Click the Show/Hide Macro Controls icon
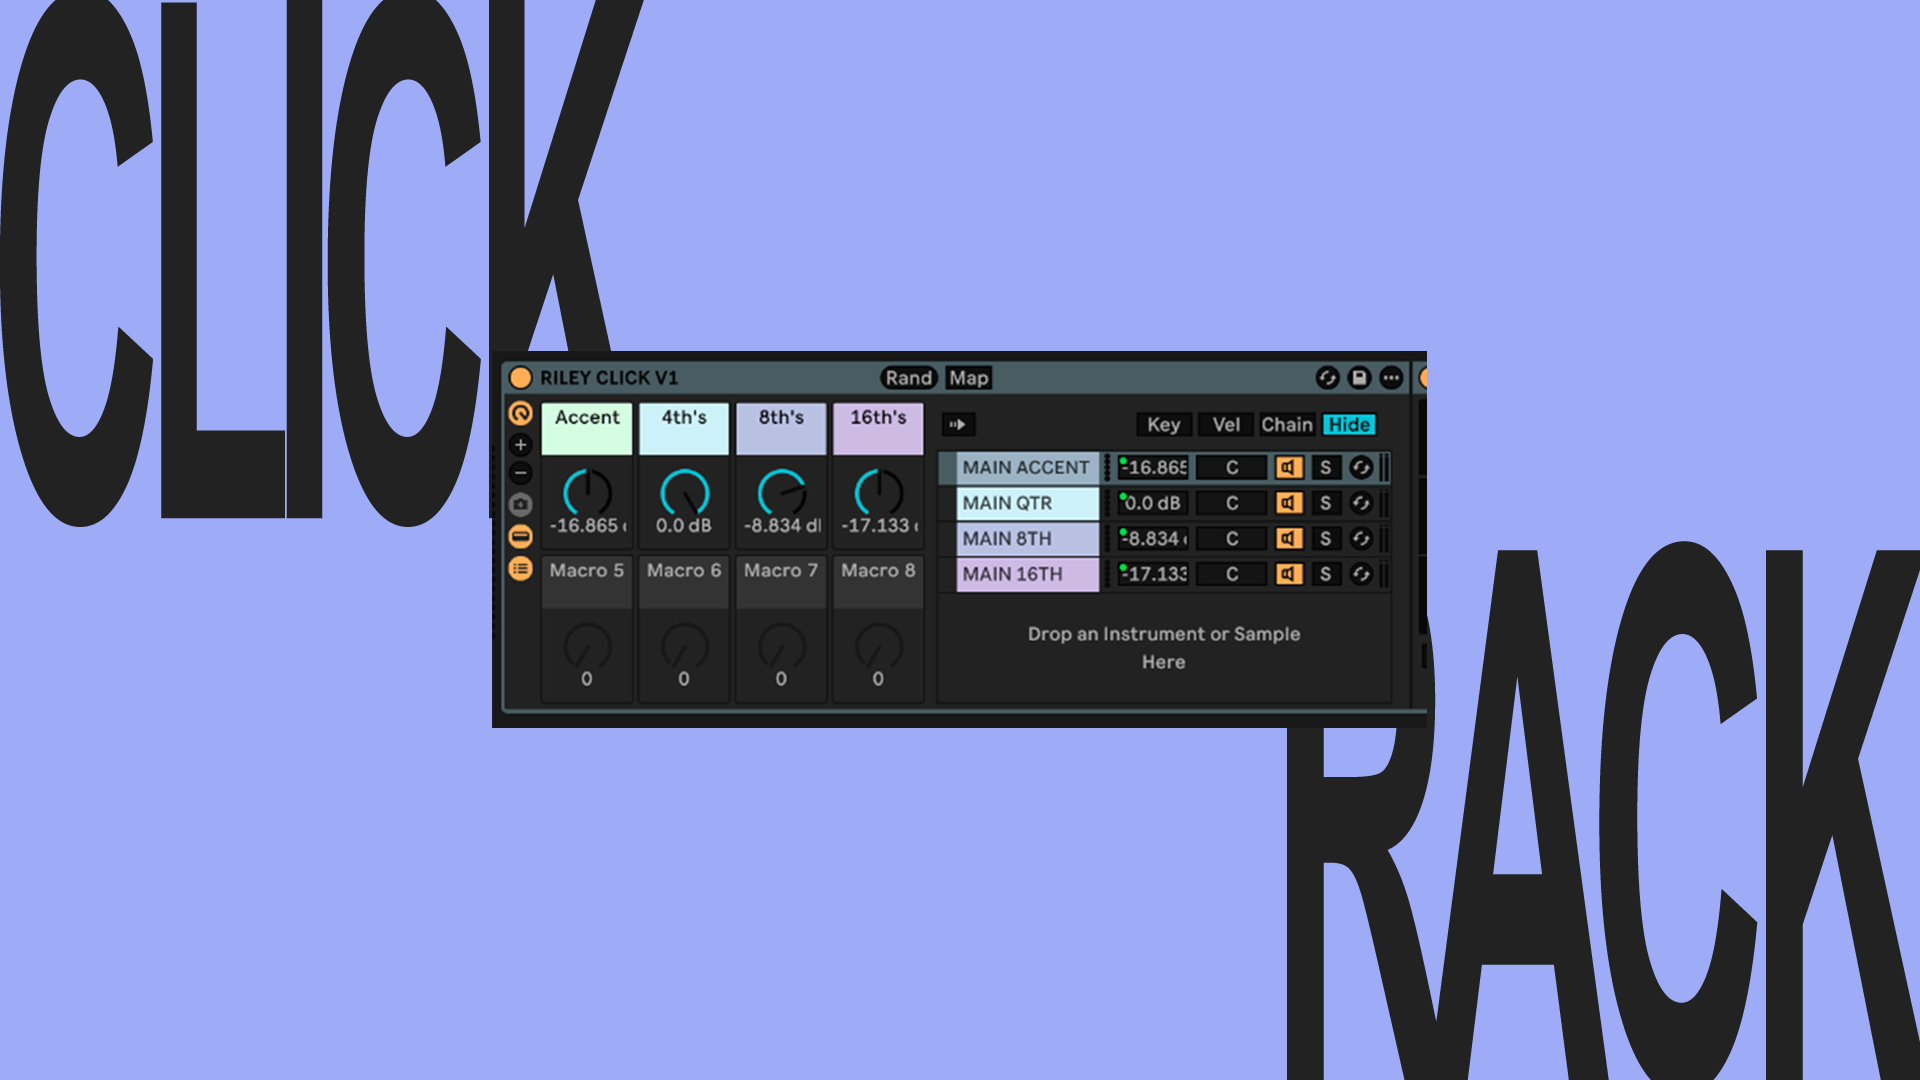This screenshot has height=1080, width=1920. click(520, 413)
